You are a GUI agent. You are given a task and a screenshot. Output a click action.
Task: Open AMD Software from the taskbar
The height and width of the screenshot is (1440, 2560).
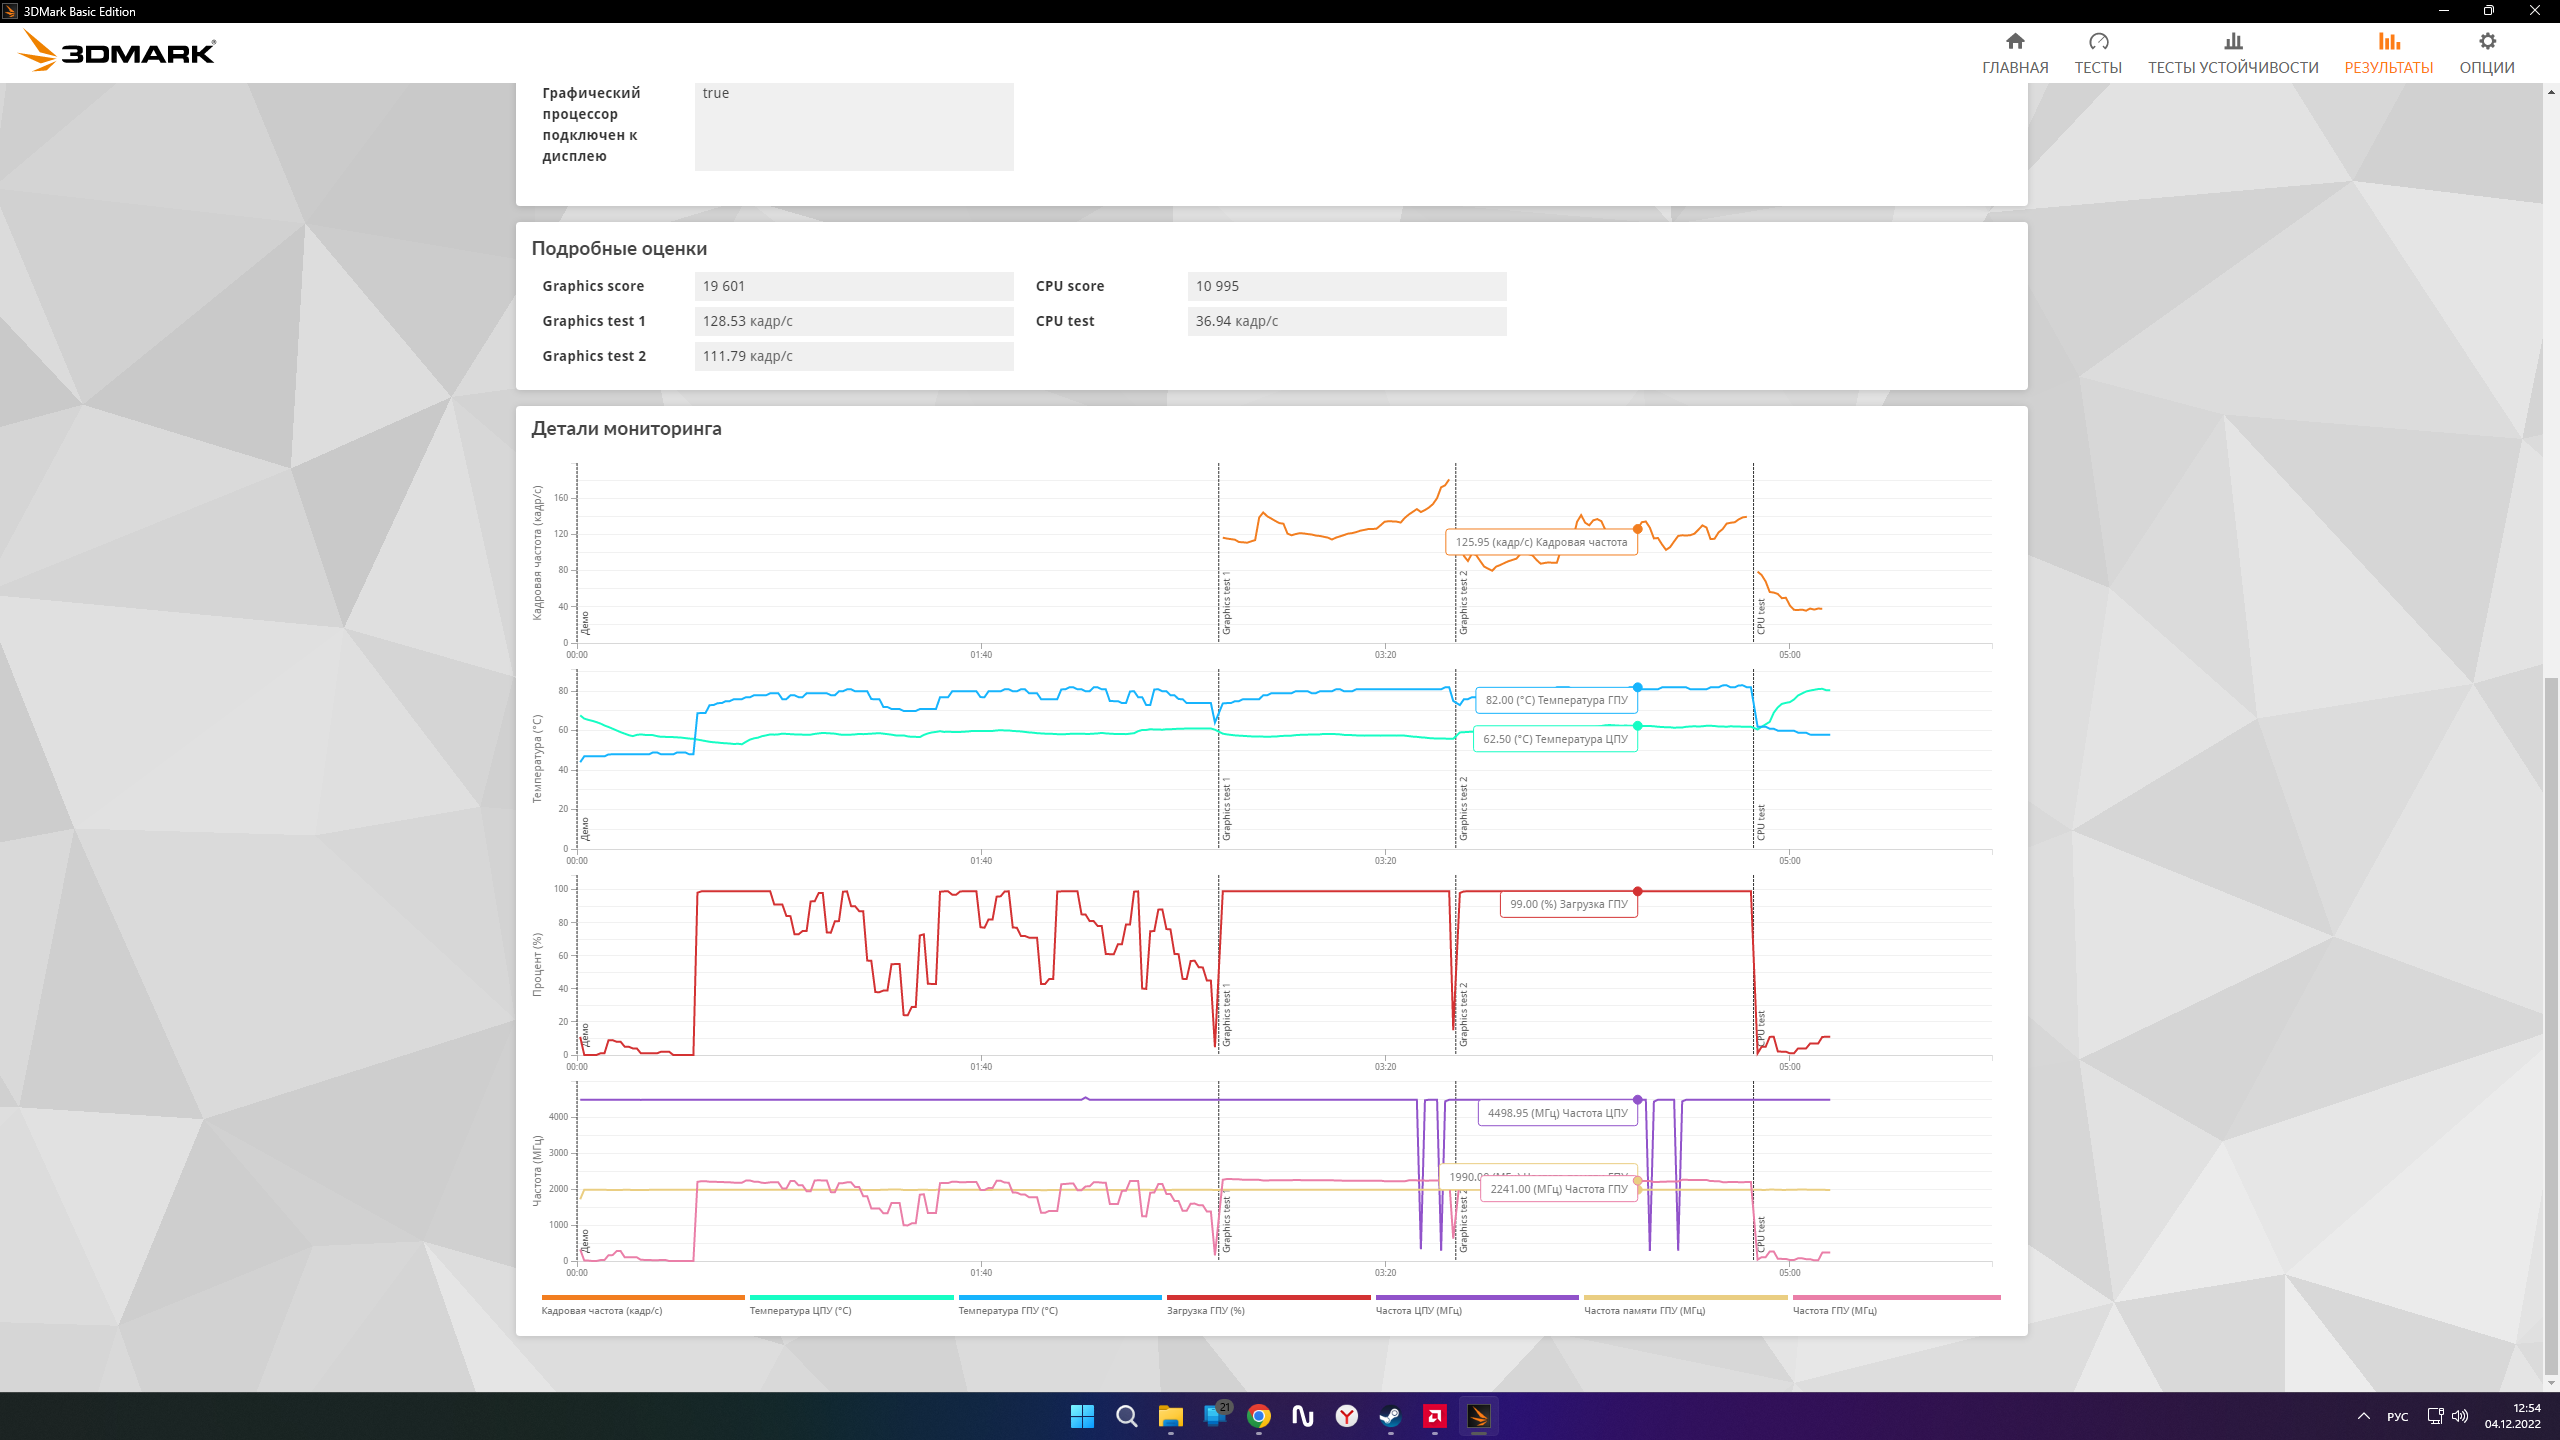[x=1434, y=1416]
